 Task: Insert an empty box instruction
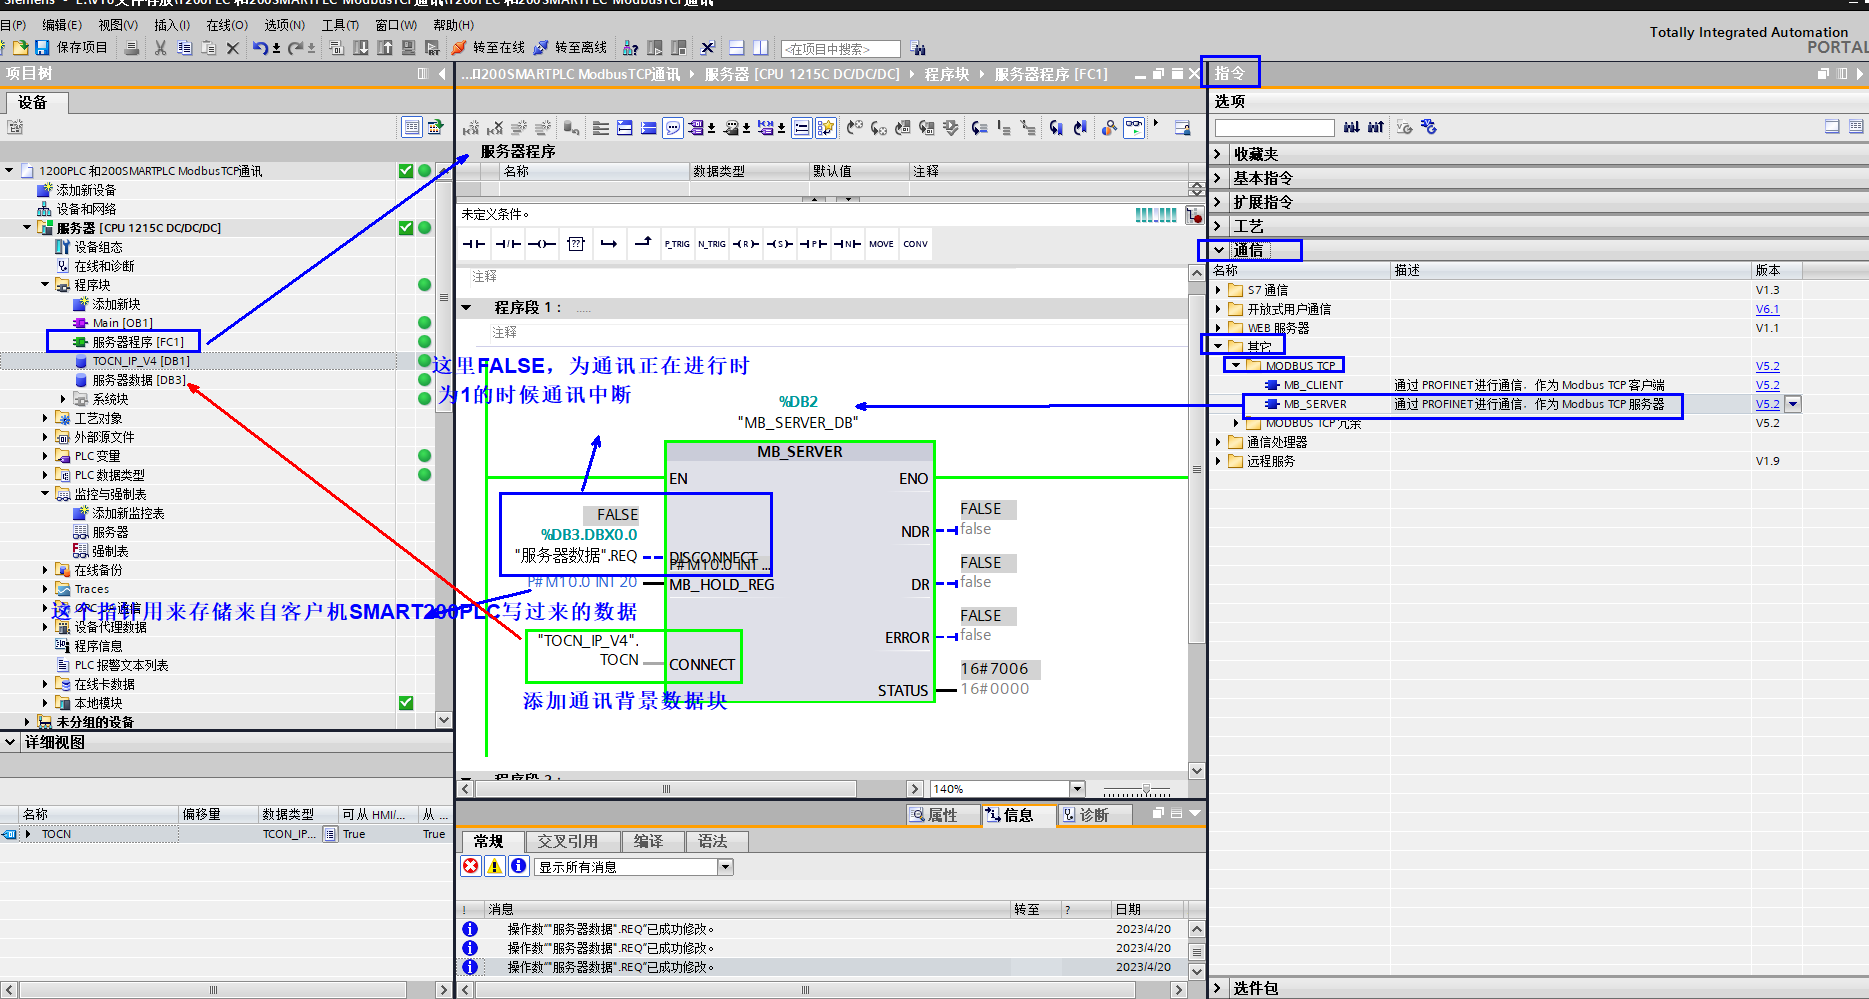pyautogui.click(x=576, y=243)
